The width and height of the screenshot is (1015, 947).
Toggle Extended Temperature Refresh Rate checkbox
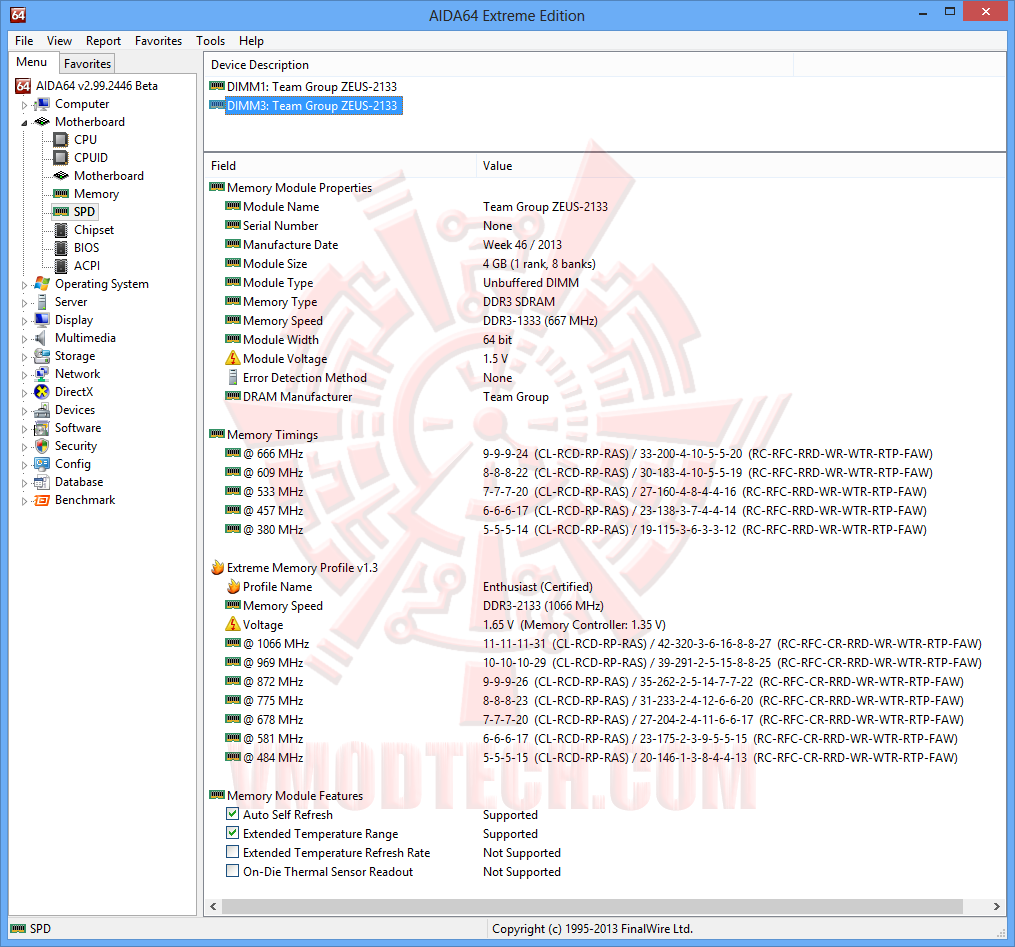click(x=232, y=852)
